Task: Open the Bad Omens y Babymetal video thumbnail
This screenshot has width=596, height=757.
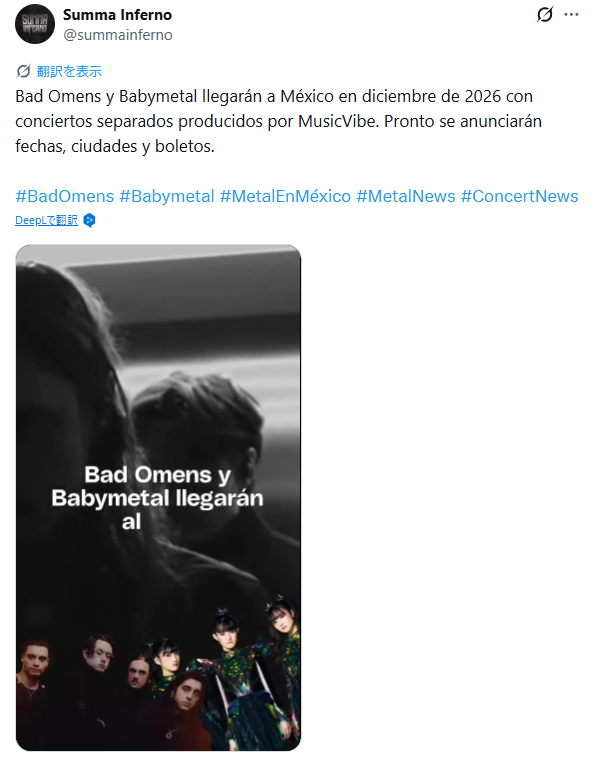Action: [158, 498]
